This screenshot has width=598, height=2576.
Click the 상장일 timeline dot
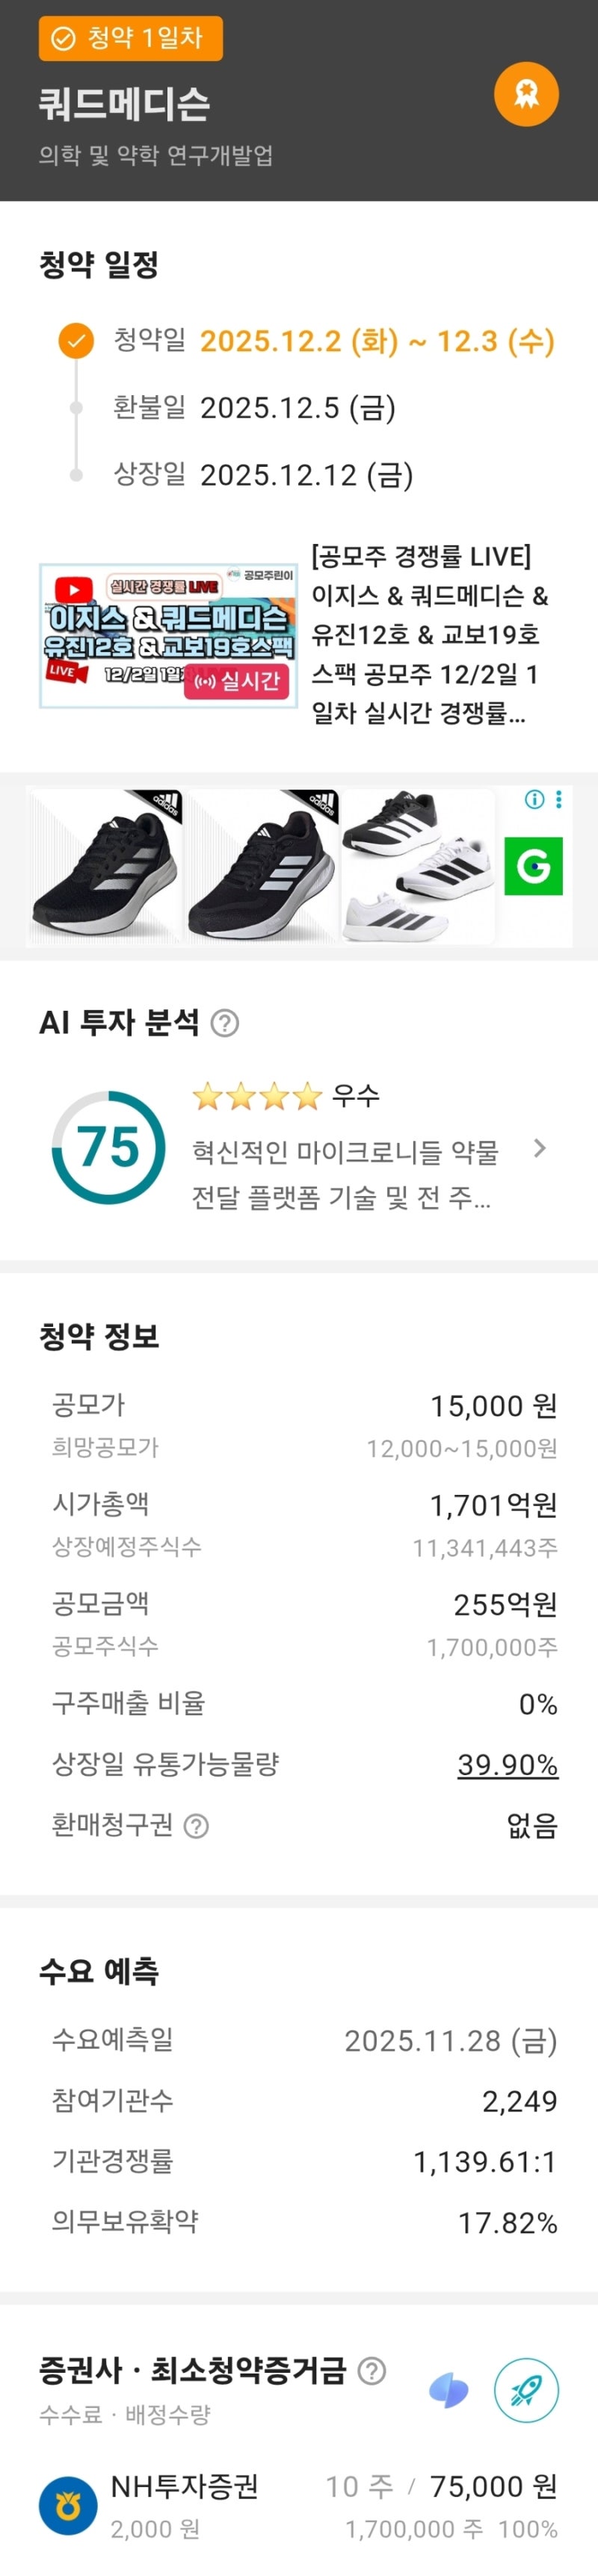(76, 475)
